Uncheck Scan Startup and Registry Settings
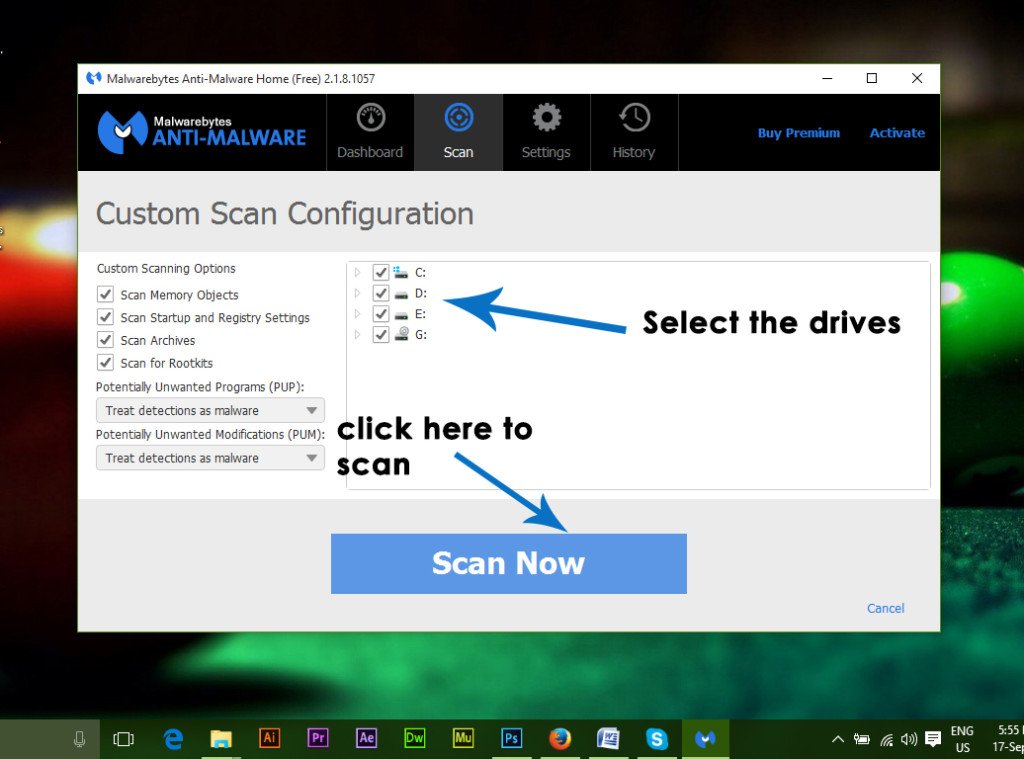The height and width of the screenshot is (759, 1024). click(105, 317)
